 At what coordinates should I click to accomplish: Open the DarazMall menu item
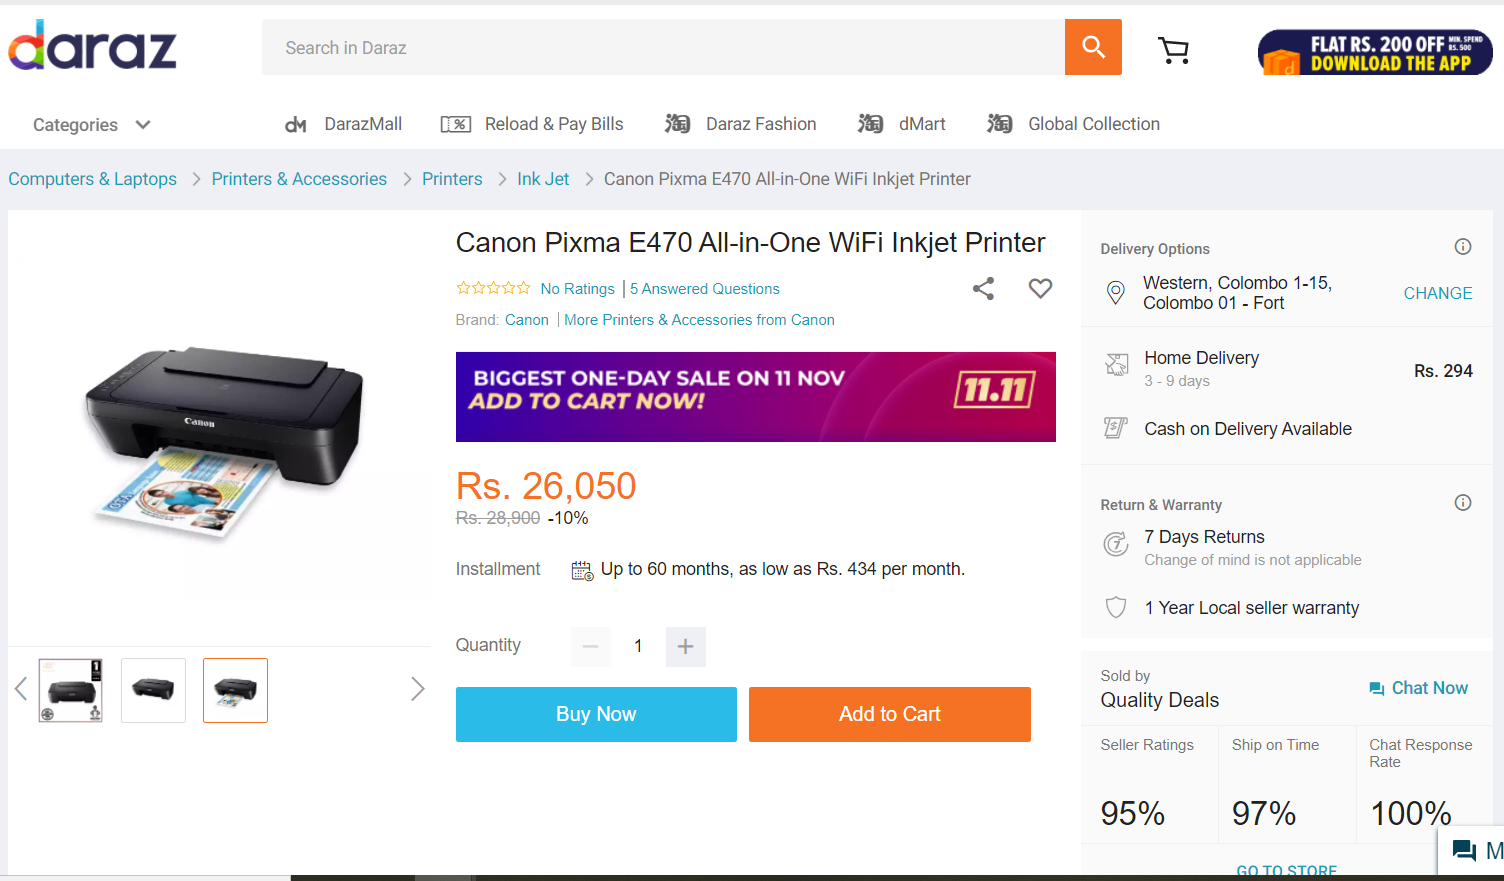[343, 124]
